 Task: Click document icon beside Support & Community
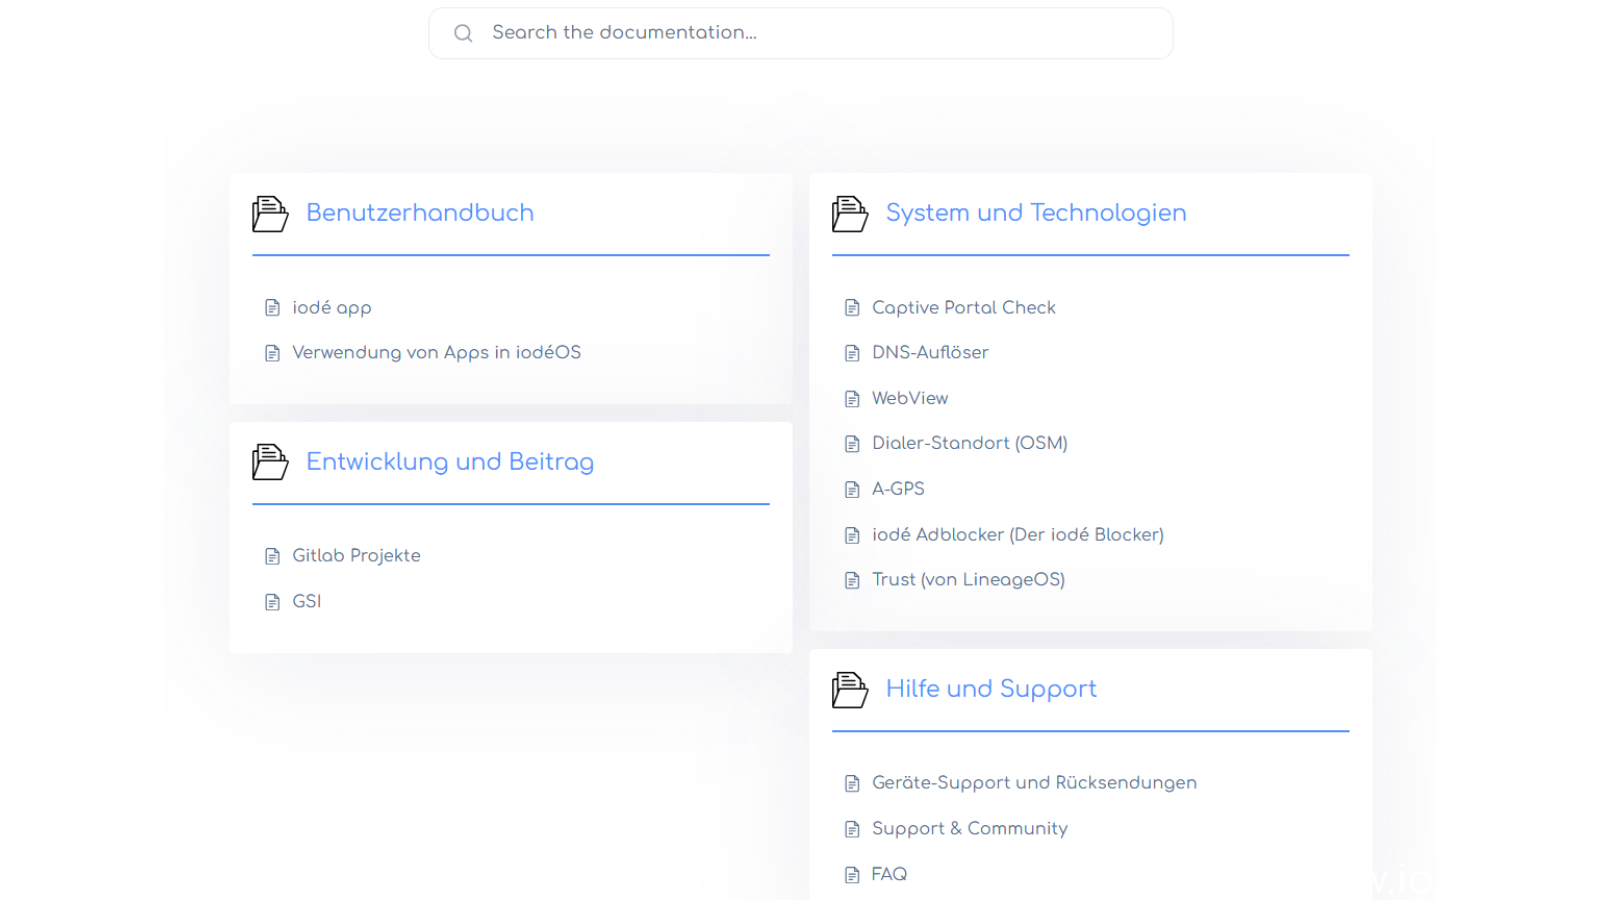(852, 830)
